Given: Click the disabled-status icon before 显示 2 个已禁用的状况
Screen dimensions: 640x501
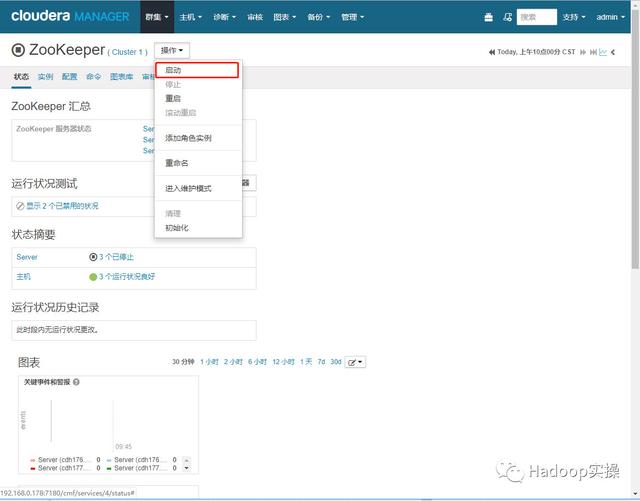Looking at the screenshot, I should (x=20, y=206).
